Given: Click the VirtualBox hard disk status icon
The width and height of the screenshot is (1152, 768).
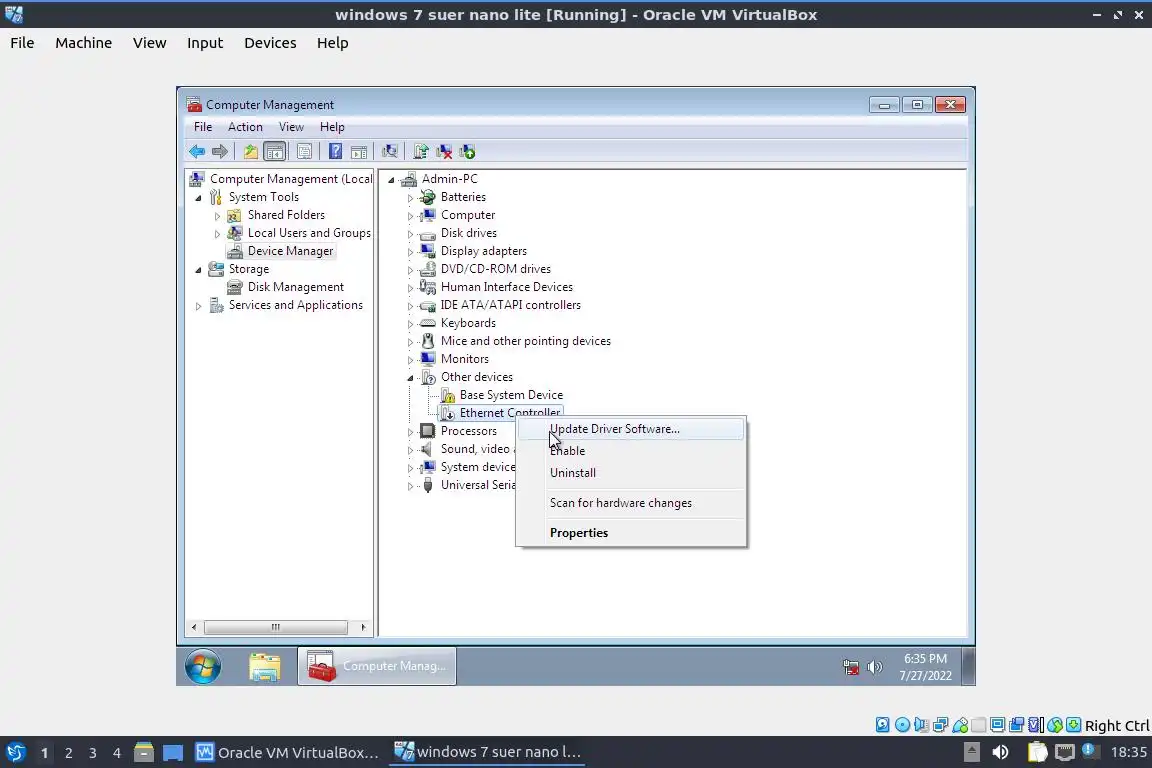Looking at the screenshot, I should tap(882, 725).
